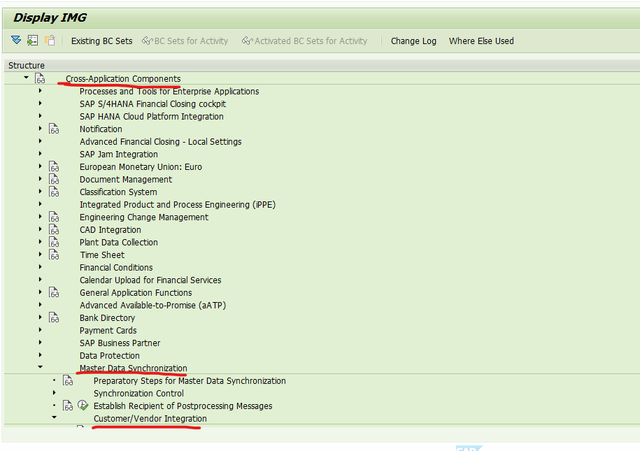Open documentation icon for Plant Data Collection
Screen dimensions: 640x451
pyautogui.click(x=54, y=242)
